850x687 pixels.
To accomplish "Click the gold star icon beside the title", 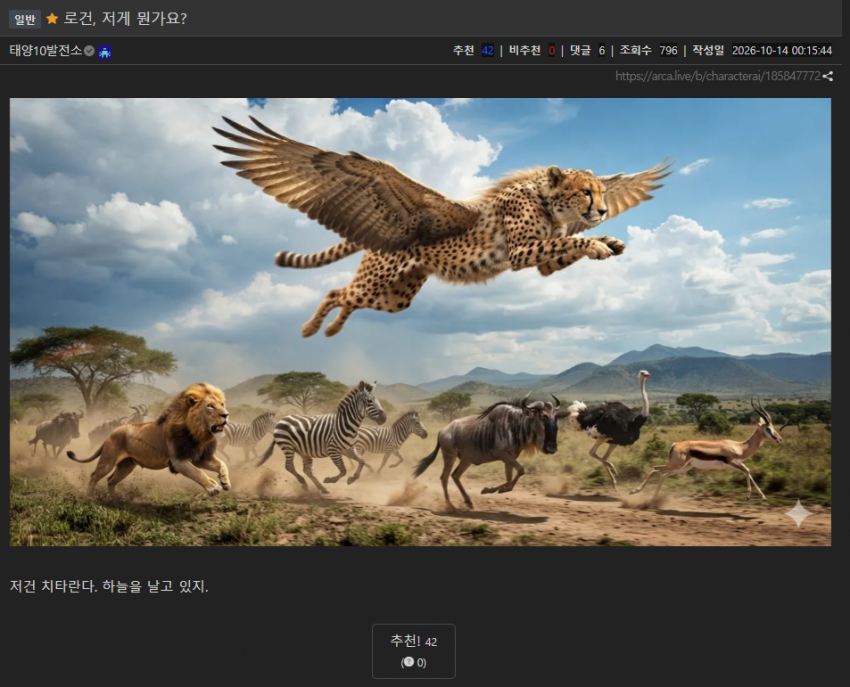I will click(x=52, y=19).
